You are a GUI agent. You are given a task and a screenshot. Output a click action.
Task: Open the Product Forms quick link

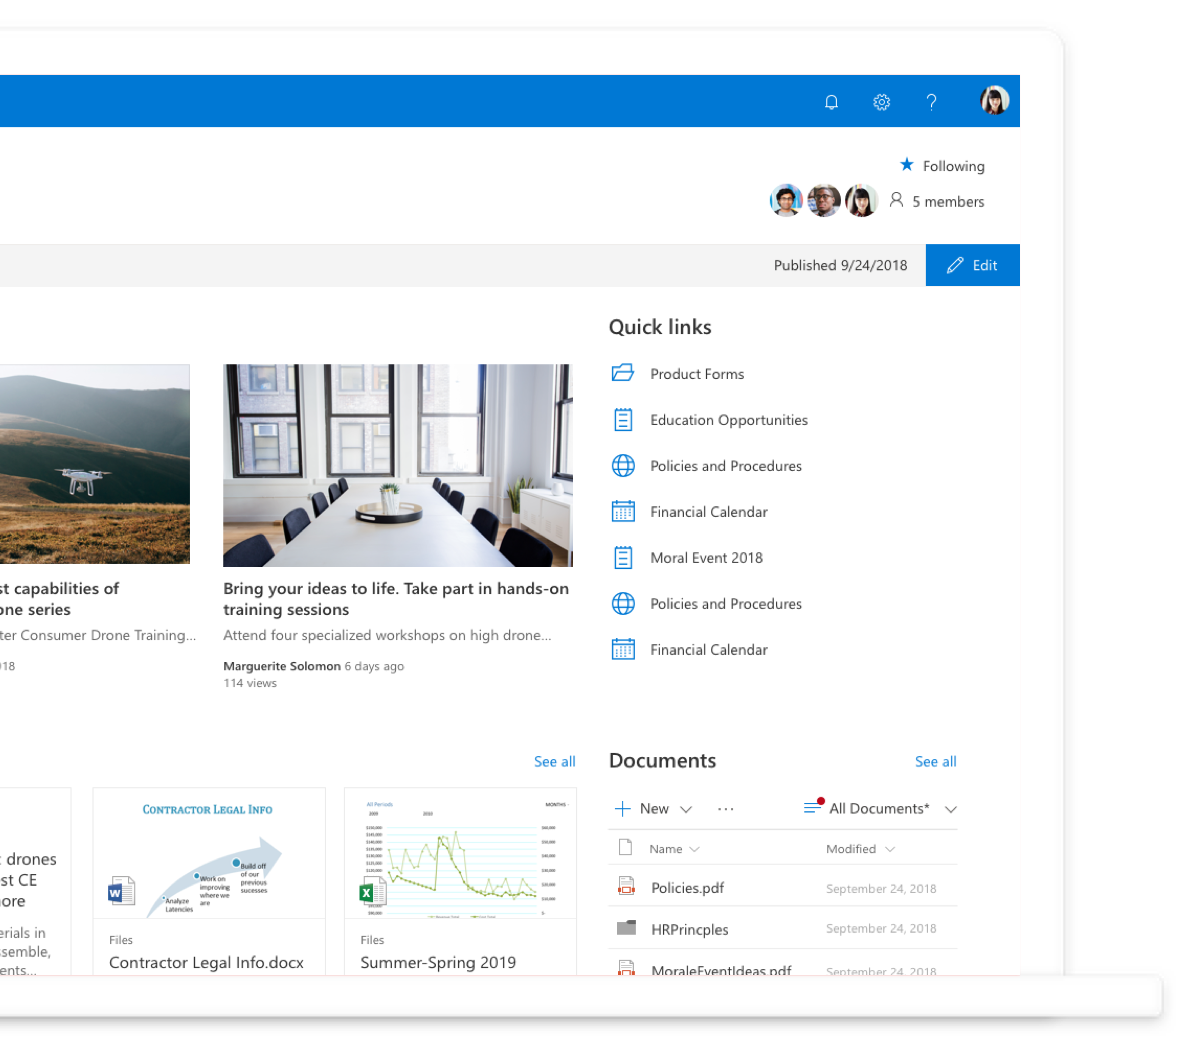coord(697,374)
